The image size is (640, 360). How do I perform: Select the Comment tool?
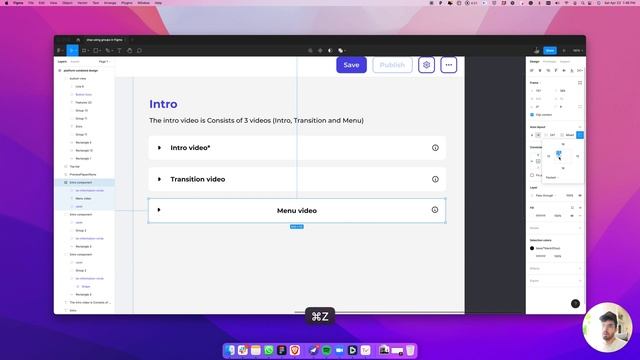pos(139,51)
